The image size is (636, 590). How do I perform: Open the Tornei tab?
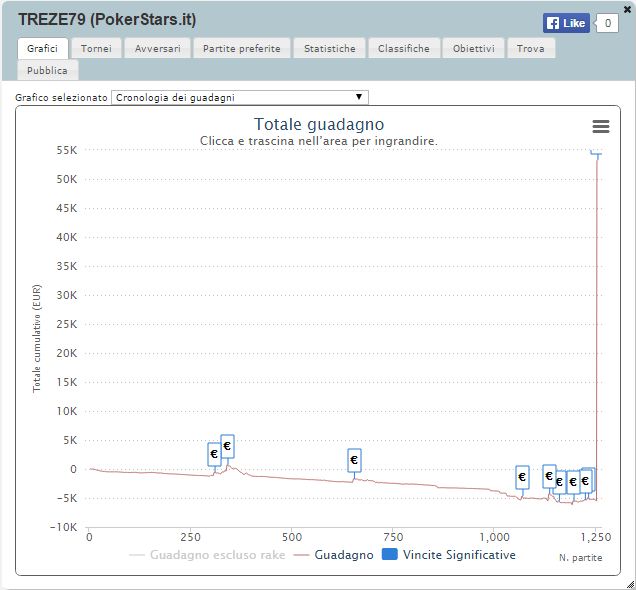pos(96,49)
